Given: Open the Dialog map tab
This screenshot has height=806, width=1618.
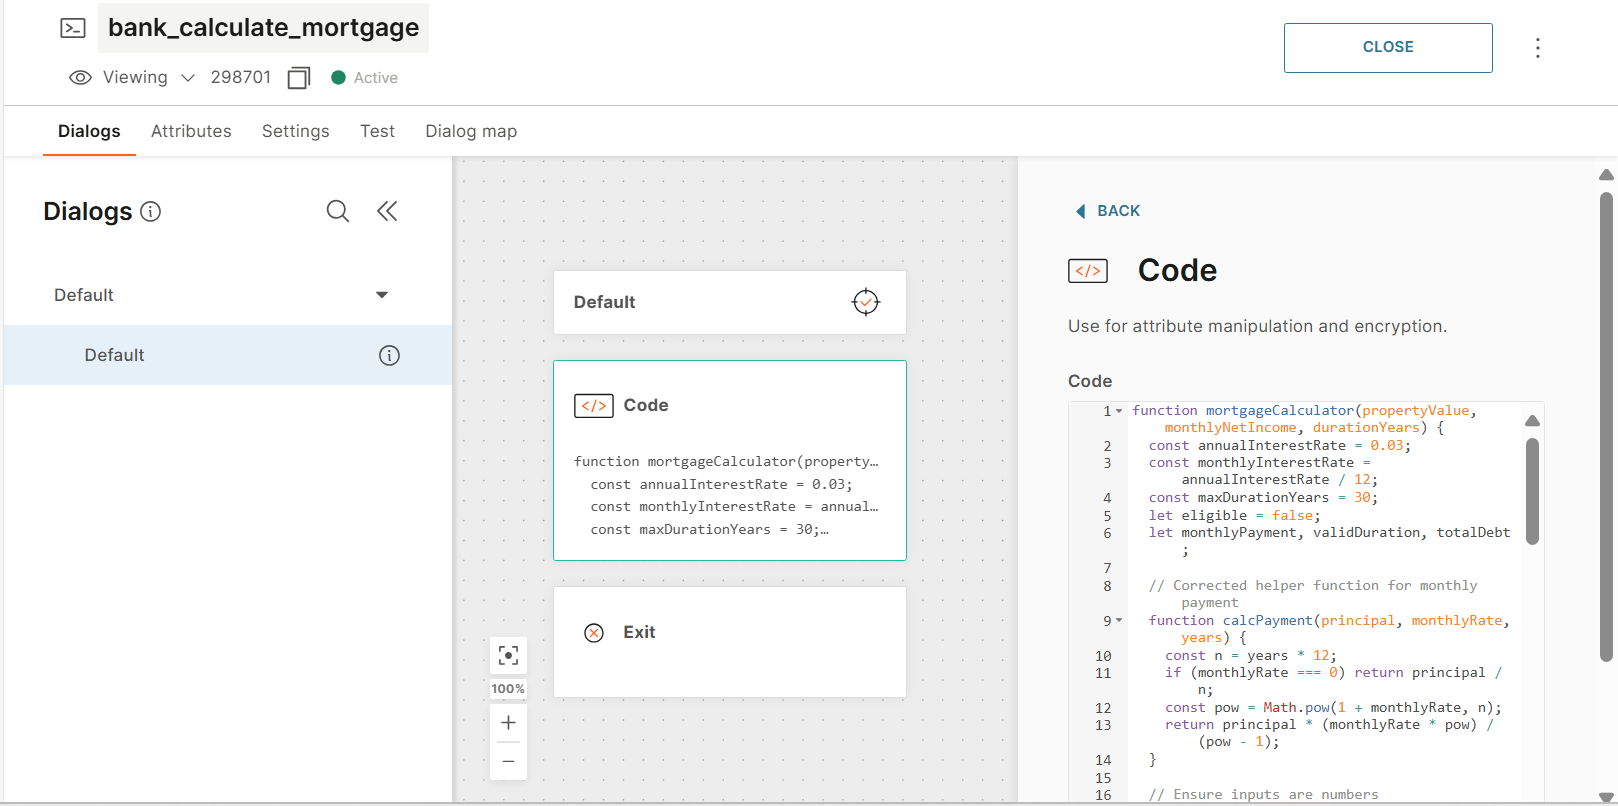Looking at the screenshot, I should (x=471, y=131).
